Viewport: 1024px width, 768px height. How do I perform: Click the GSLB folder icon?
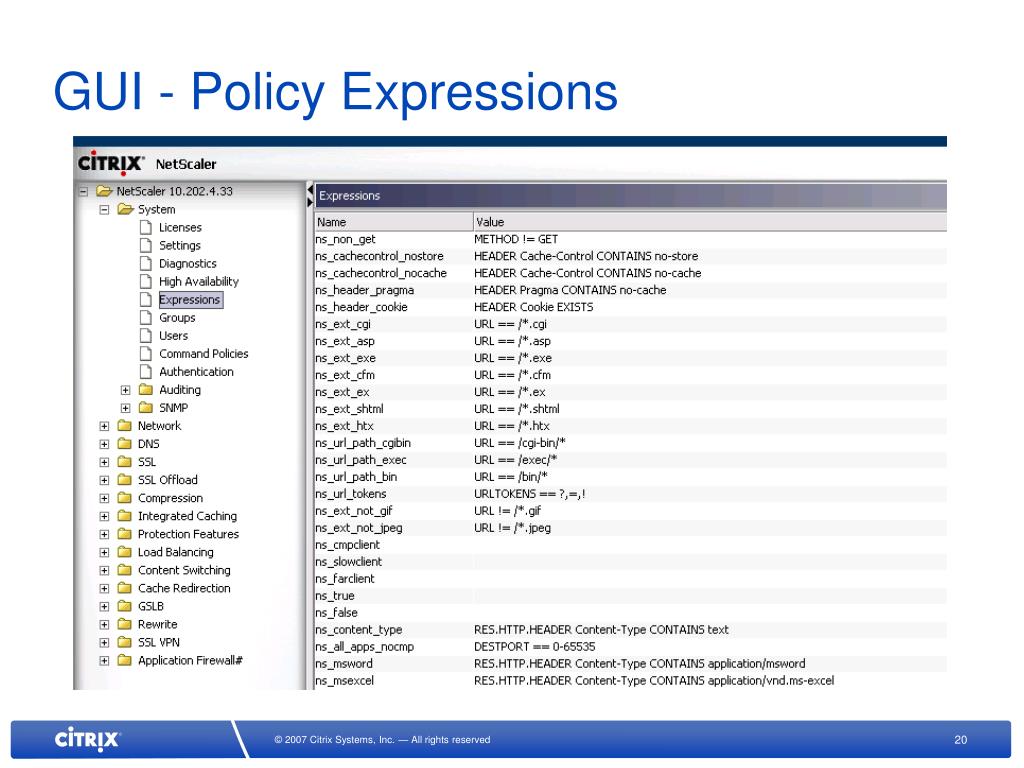point(125,606)
